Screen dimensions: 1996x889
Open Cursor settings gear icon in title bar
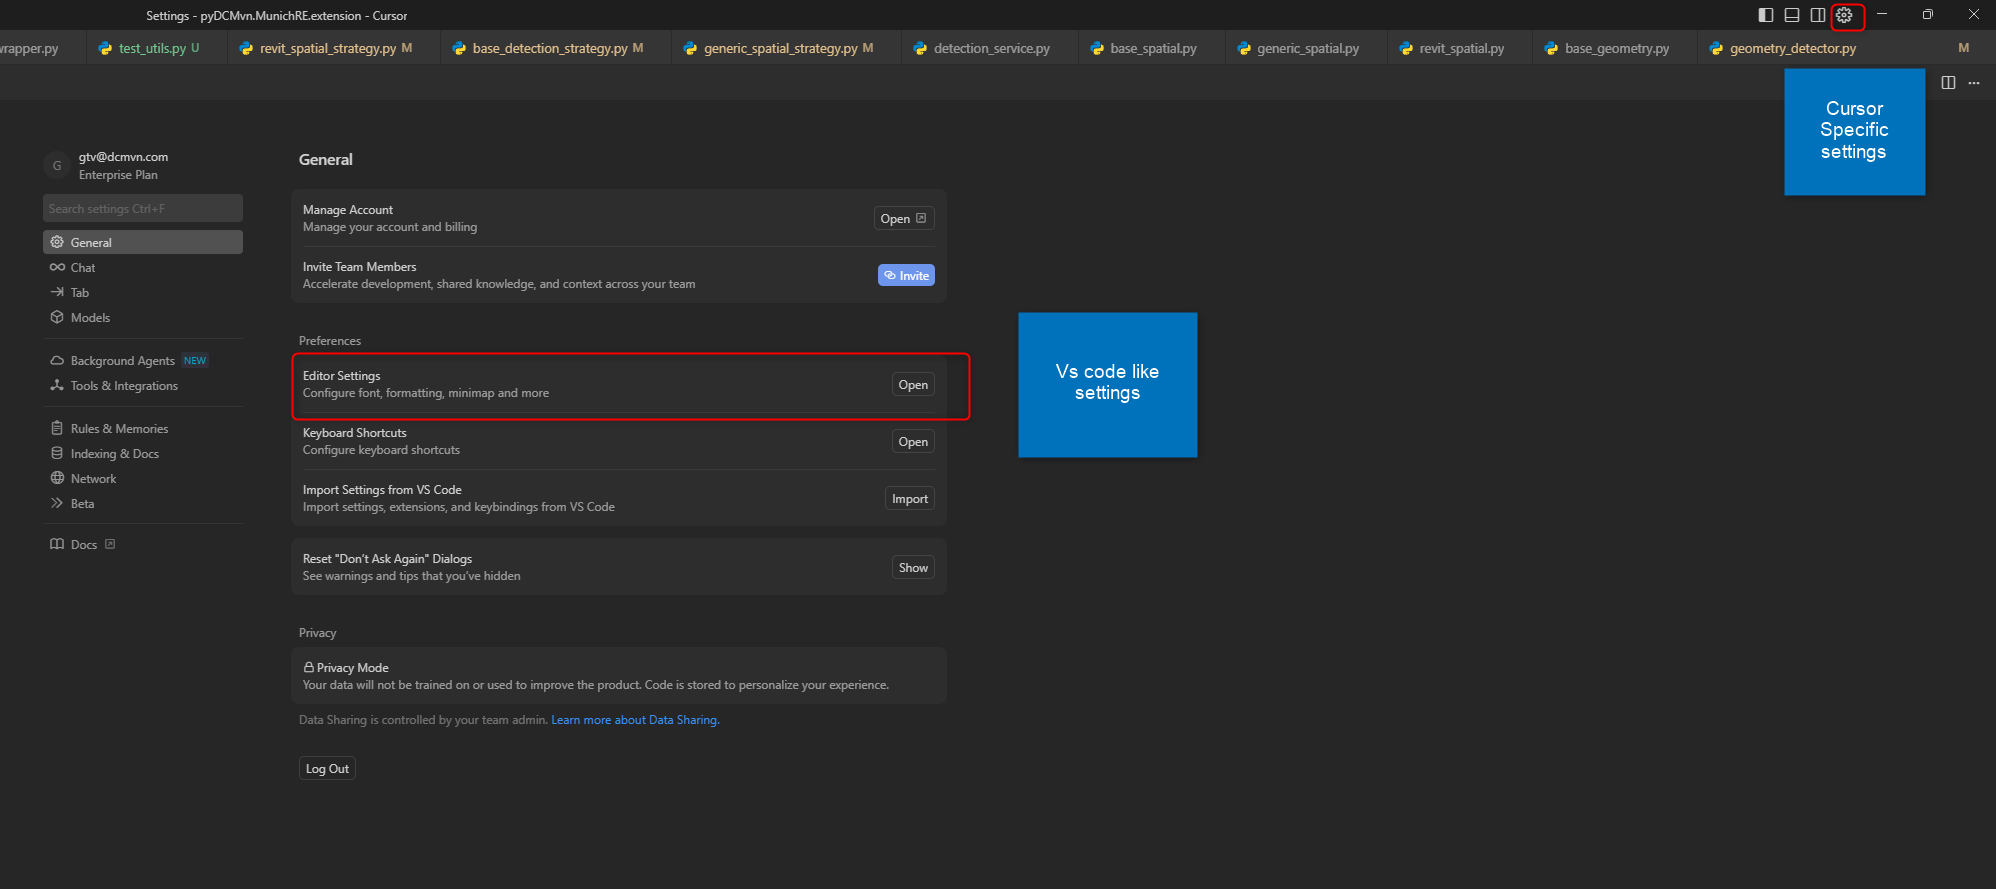[1844, 15]
